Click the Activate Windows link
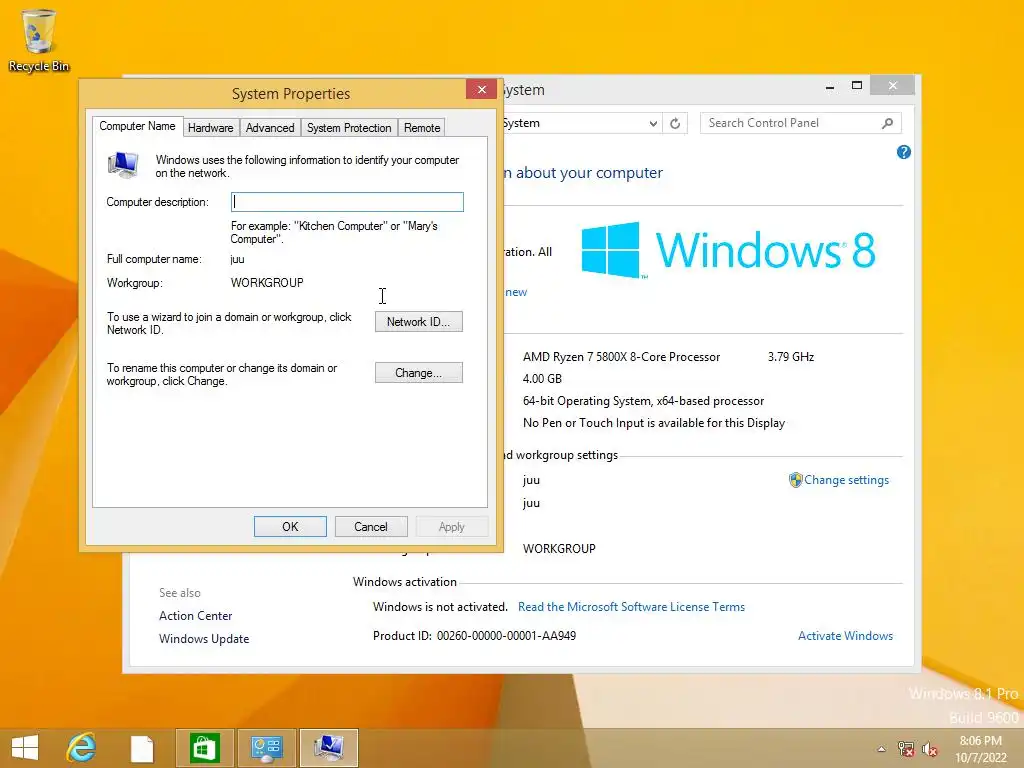The height and width of the screenshot is (768, 1024). [x=845, y=635]
